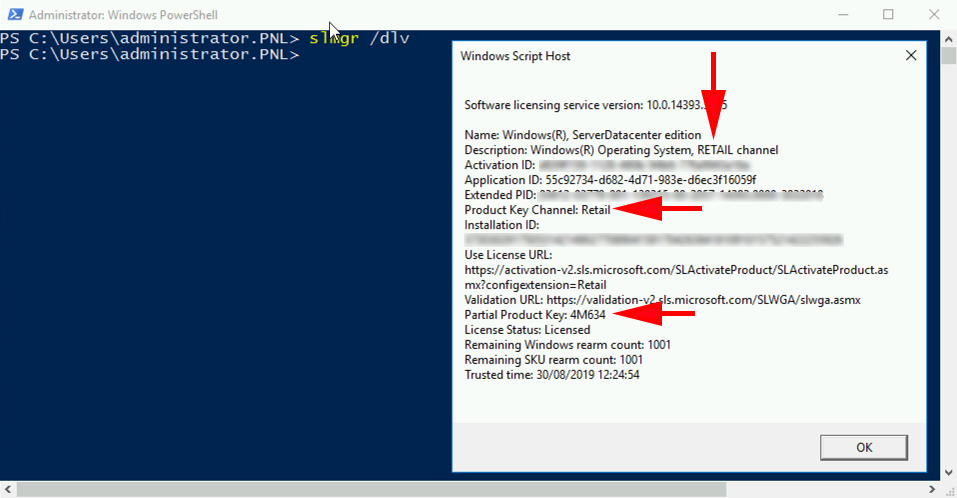The width and height of the screenshot is (957, 498).
Task: Close the Windows Script Host dialog
Action: pos(911,56)
